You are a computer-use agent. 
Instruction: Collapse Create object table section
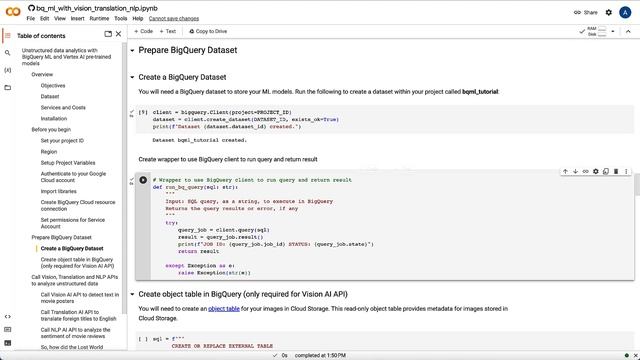132,294
